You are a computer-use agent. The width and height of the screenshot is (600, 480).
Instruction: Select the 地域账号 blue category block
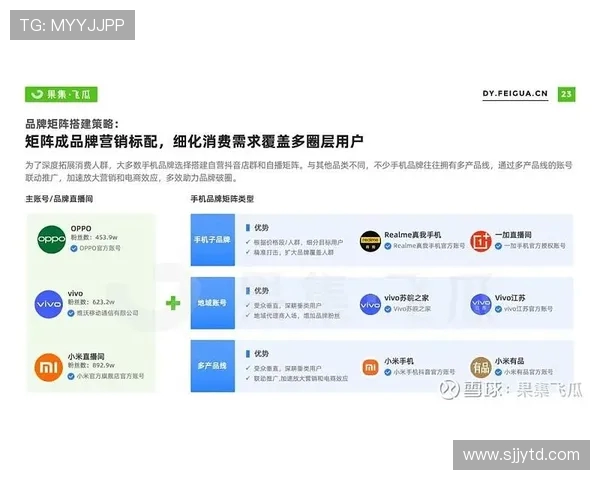click(213, 303)
